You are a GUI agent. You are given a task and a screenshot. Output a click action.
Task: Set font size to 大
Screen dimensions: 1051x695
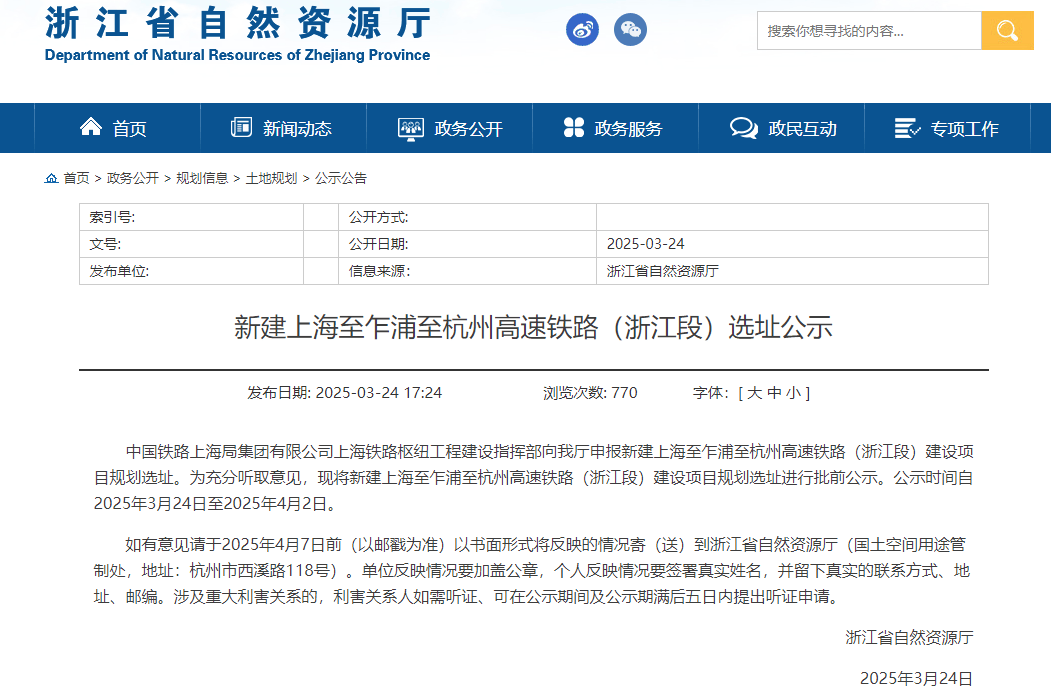pos(754,393)
